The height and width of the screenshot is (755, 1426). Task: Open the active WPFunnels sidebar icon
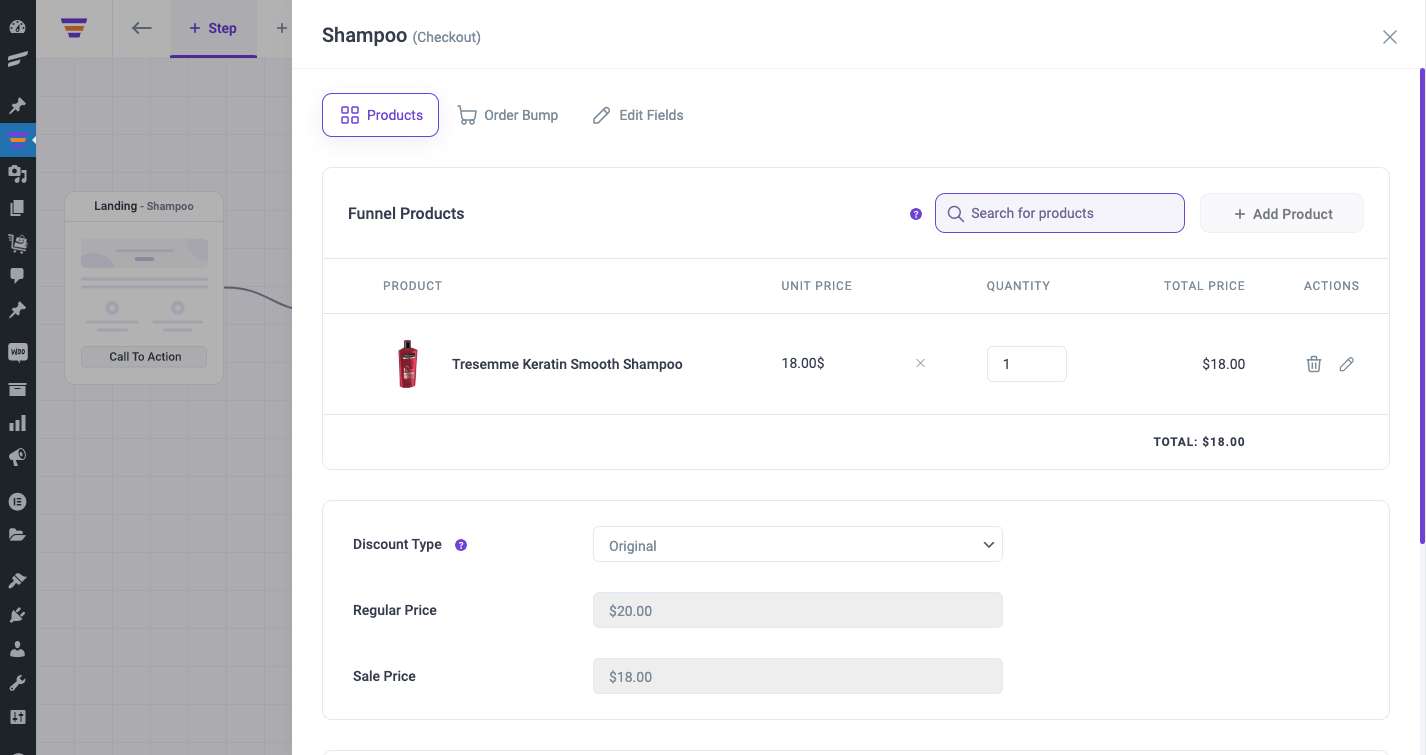(x=17, y=140)
